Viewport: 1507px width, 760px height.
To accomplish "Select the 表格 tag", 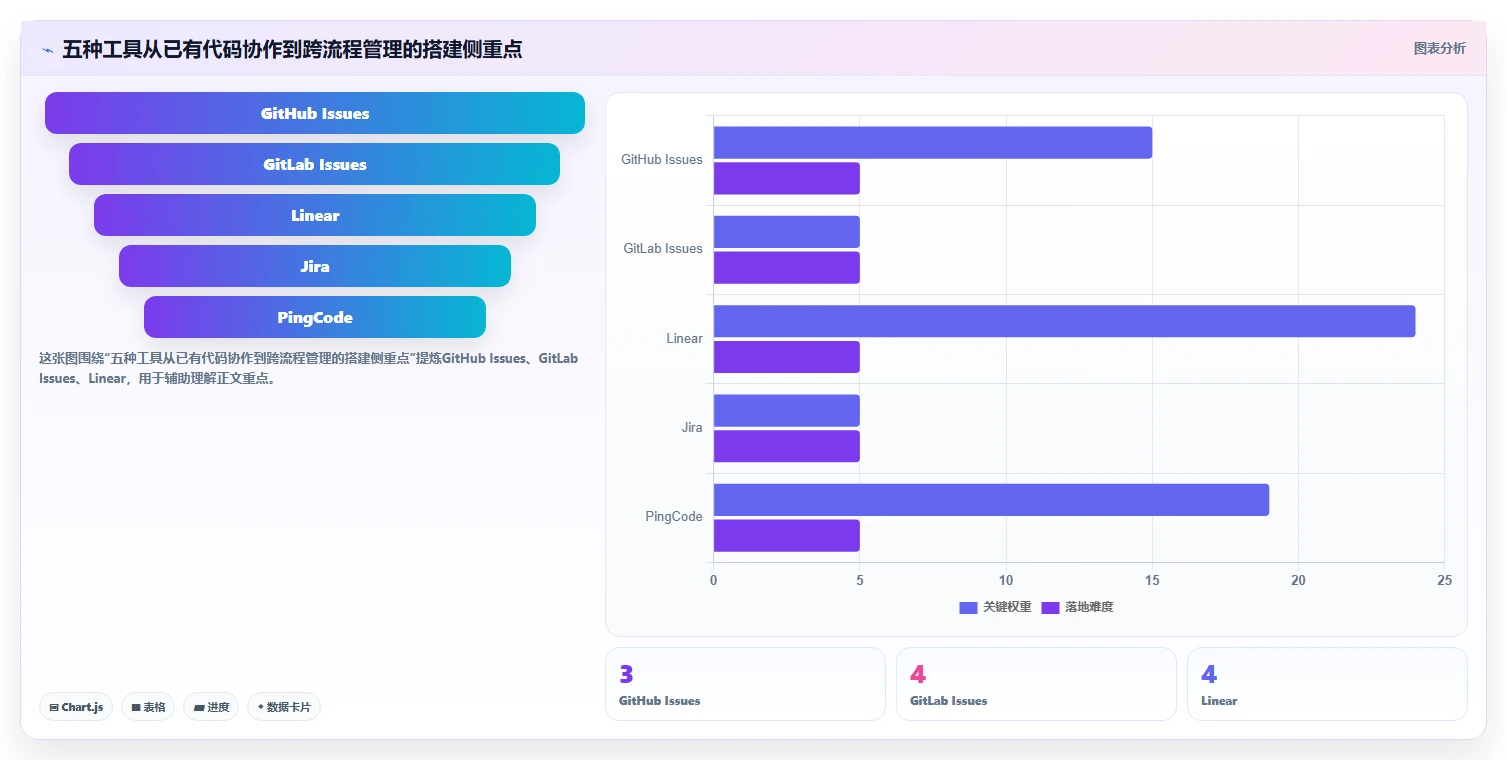I will point(148,707).
